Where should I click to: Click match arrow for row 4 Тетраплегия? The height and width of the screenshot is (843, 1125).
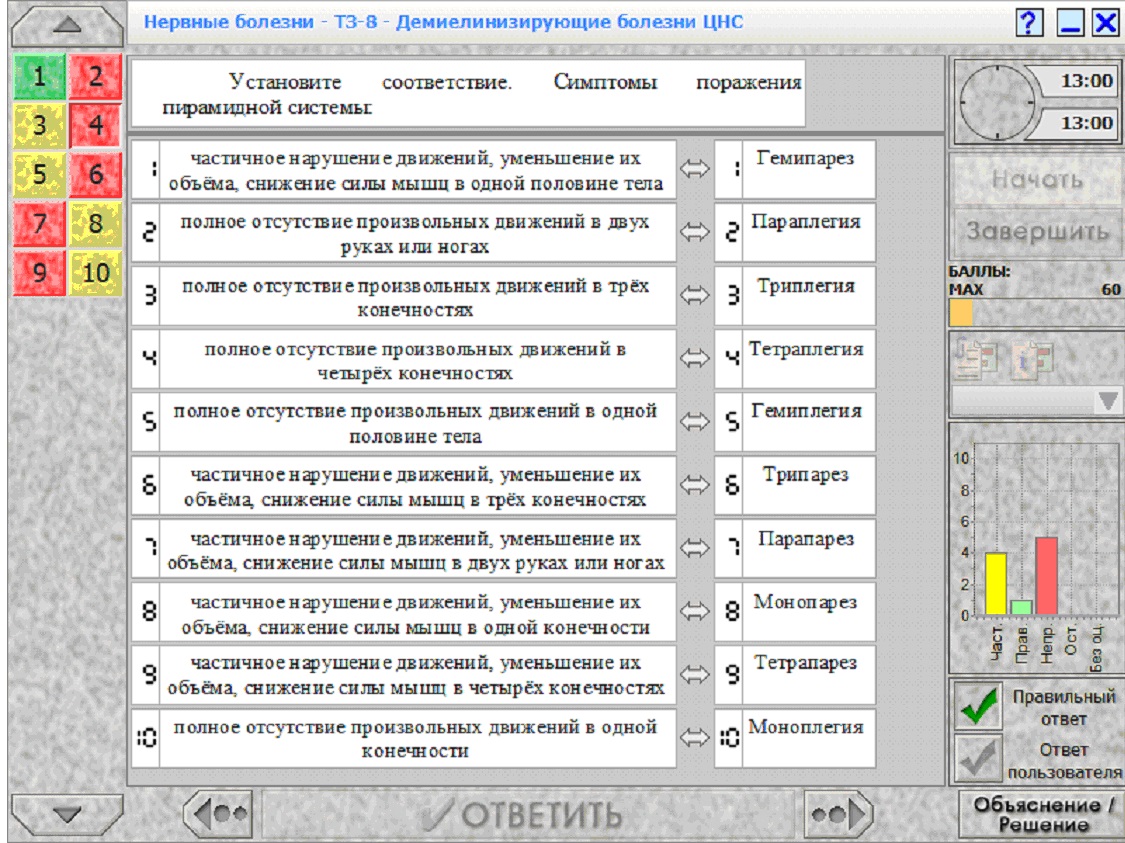point(695,358)
